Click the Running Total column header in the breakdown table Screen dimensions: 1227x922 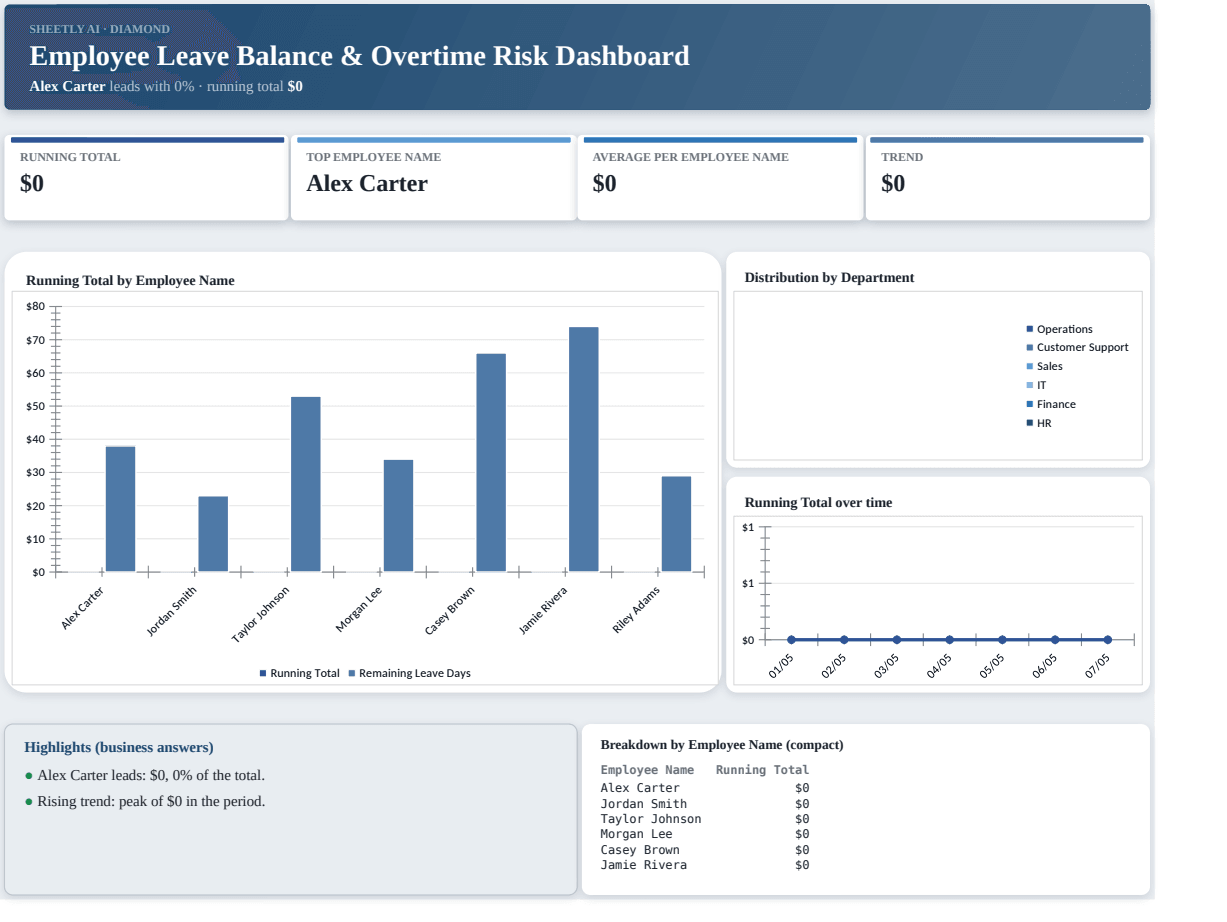pos(762,770)
